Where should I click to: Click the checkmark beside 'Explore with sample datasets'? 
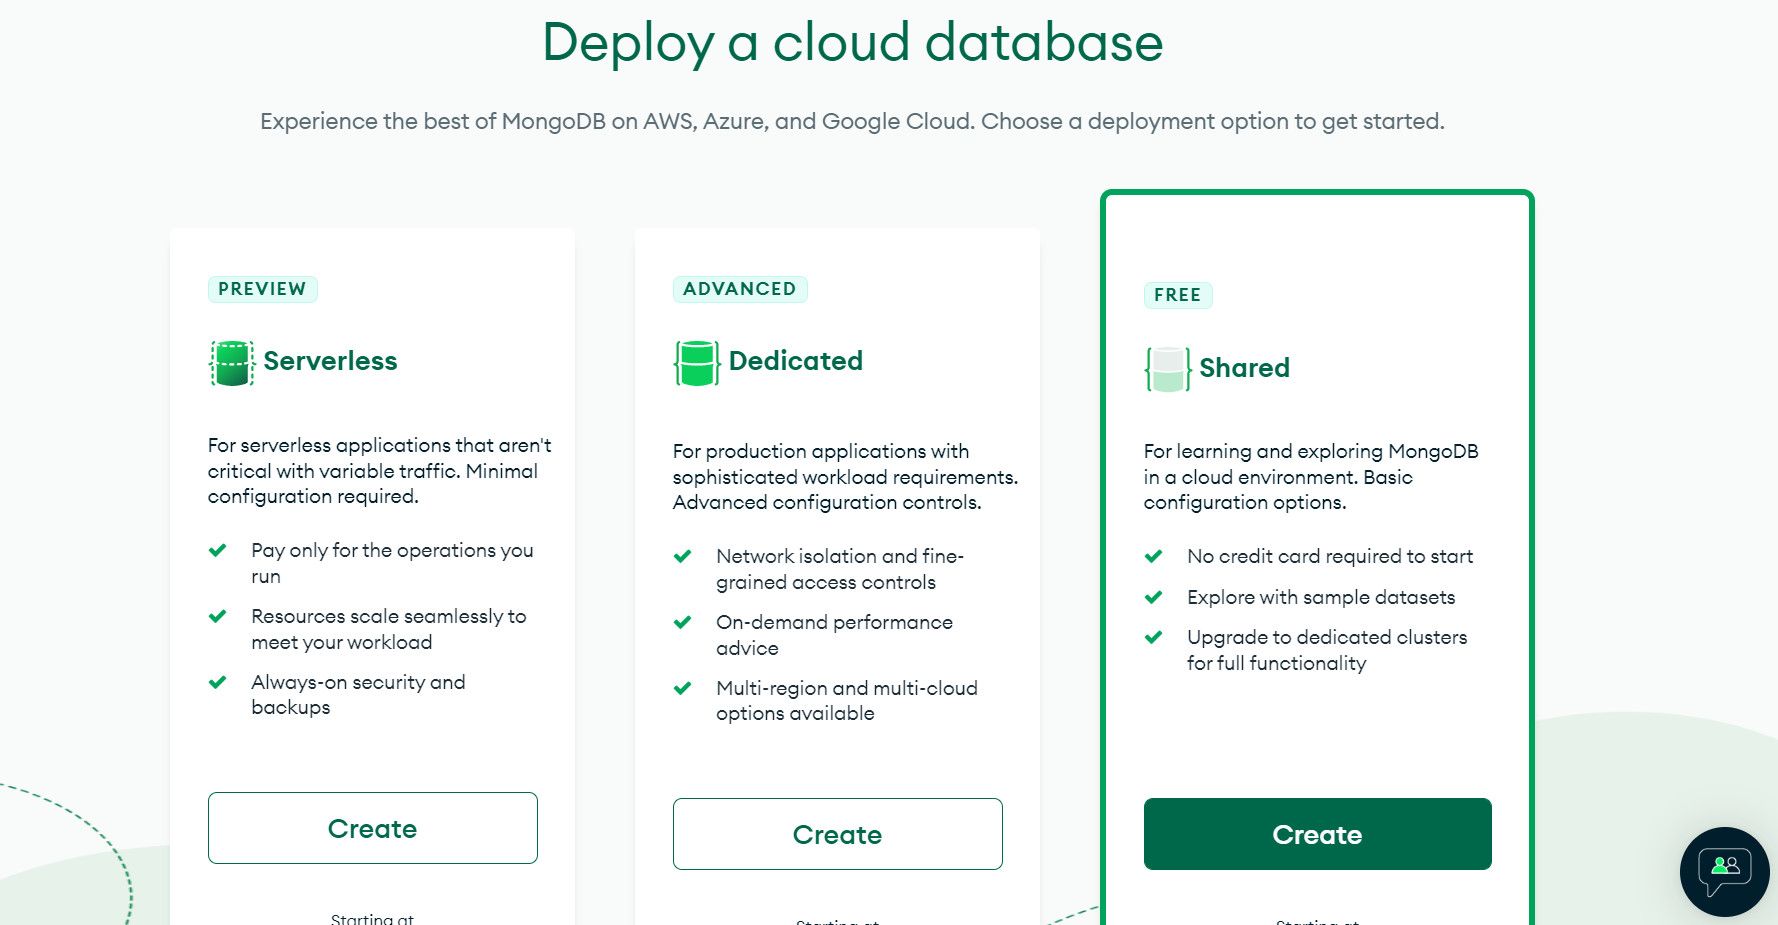click(x=1156, y=596)
